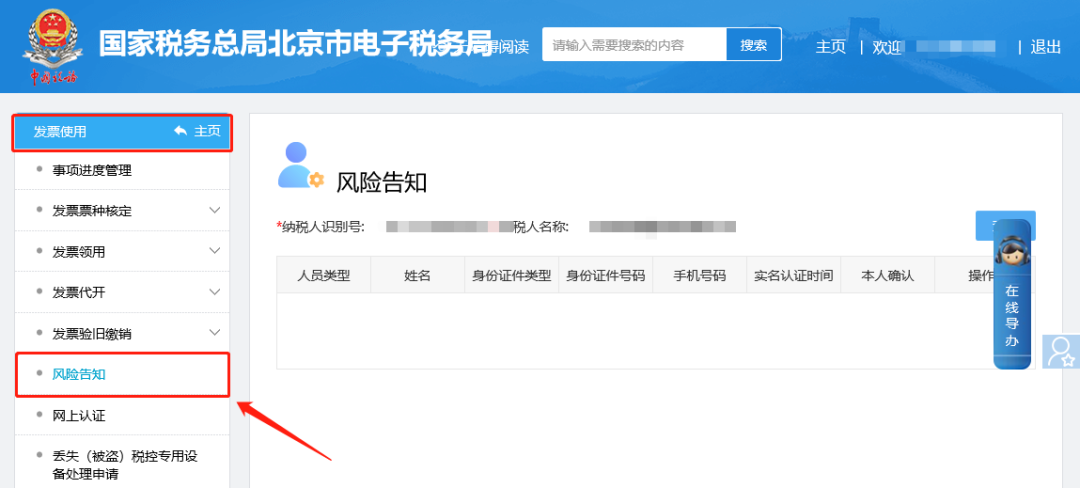Click the 搜索 search button

tap(754, 45)
